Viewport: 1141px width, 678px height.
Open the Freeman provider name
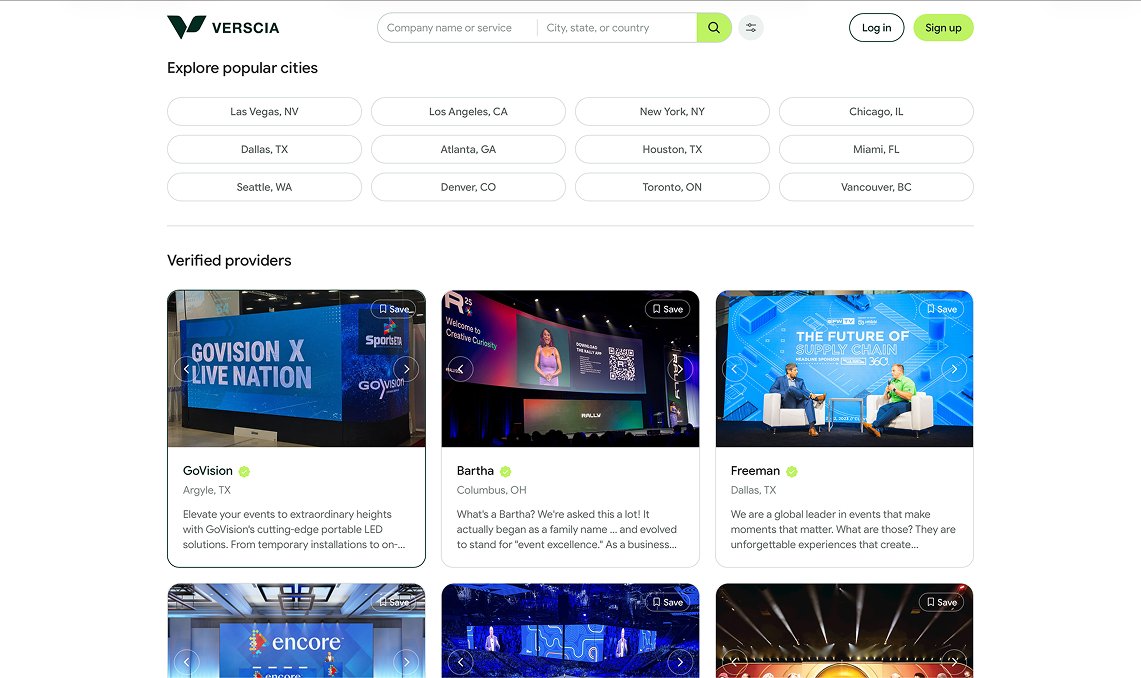click(755, 471)
